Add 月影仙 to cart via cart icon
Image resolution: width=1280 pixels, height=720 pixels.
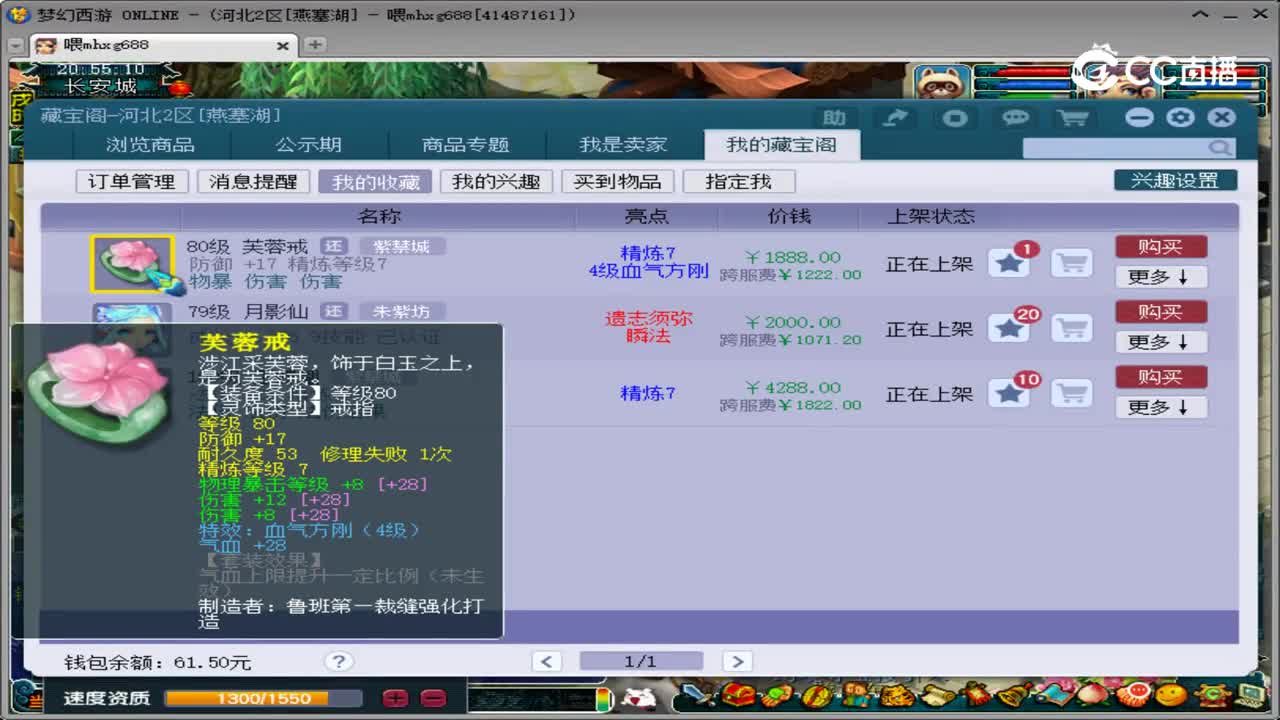tap(1072, 328)
